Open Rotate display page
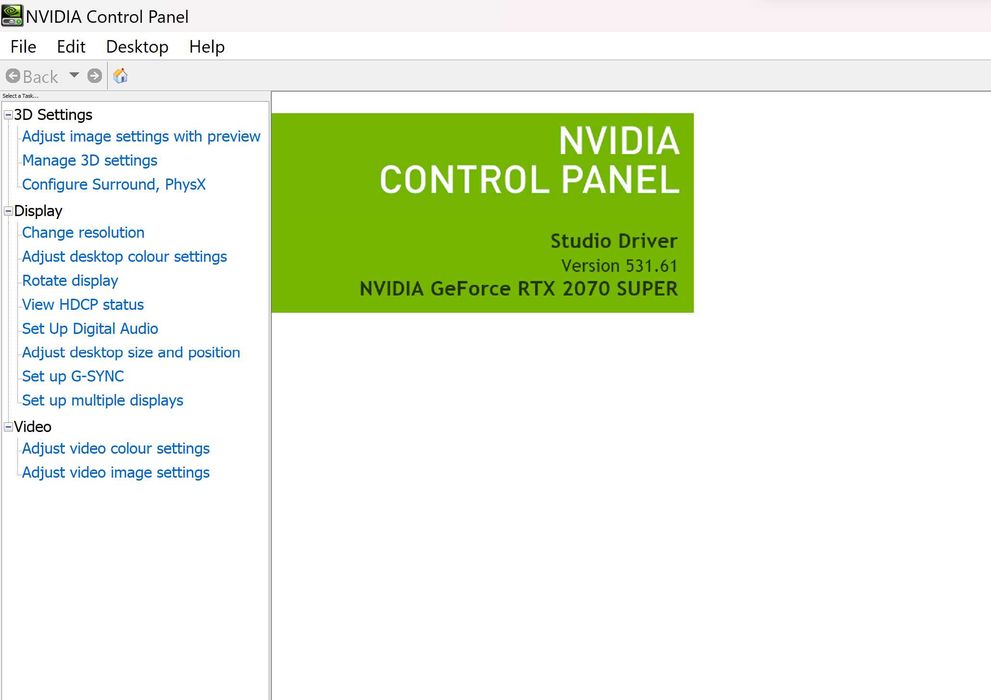The image size is (991, 700). tap(70, 281)
